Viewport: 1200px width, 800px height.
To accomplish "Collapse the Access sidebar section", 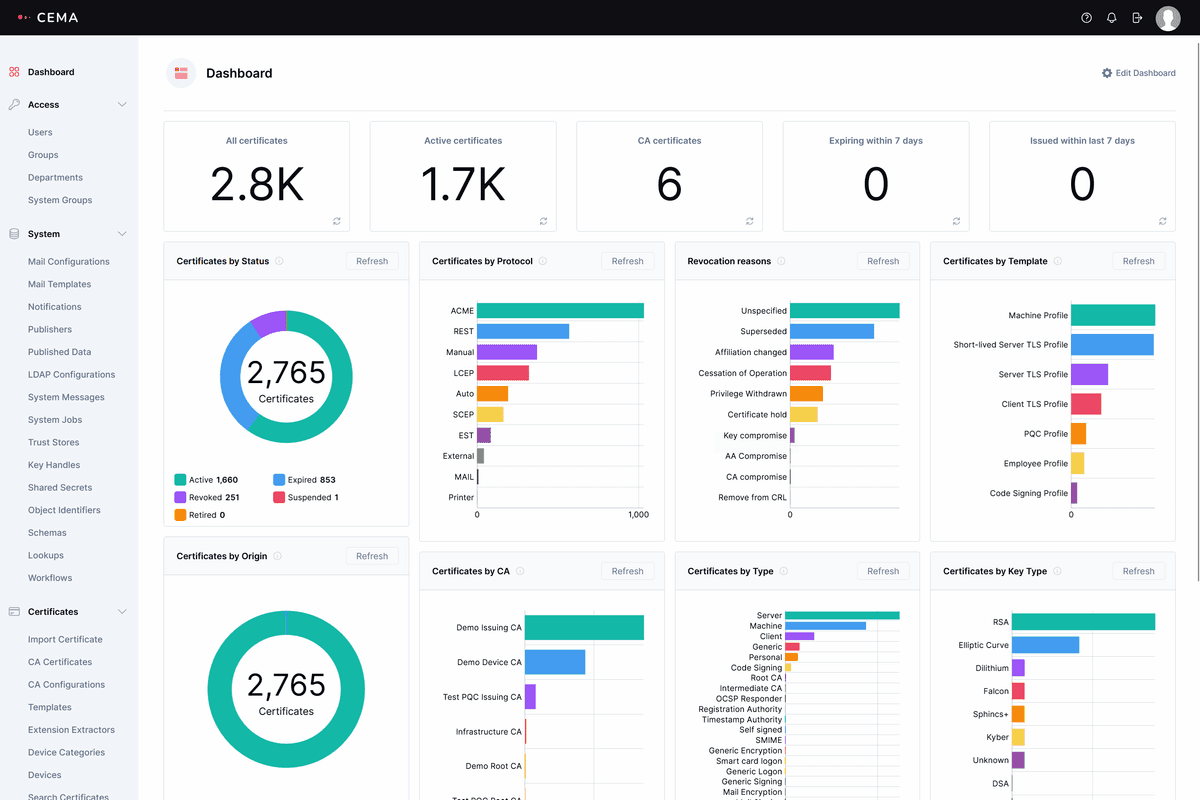I will pyautogui.click(x=122, y=105).
